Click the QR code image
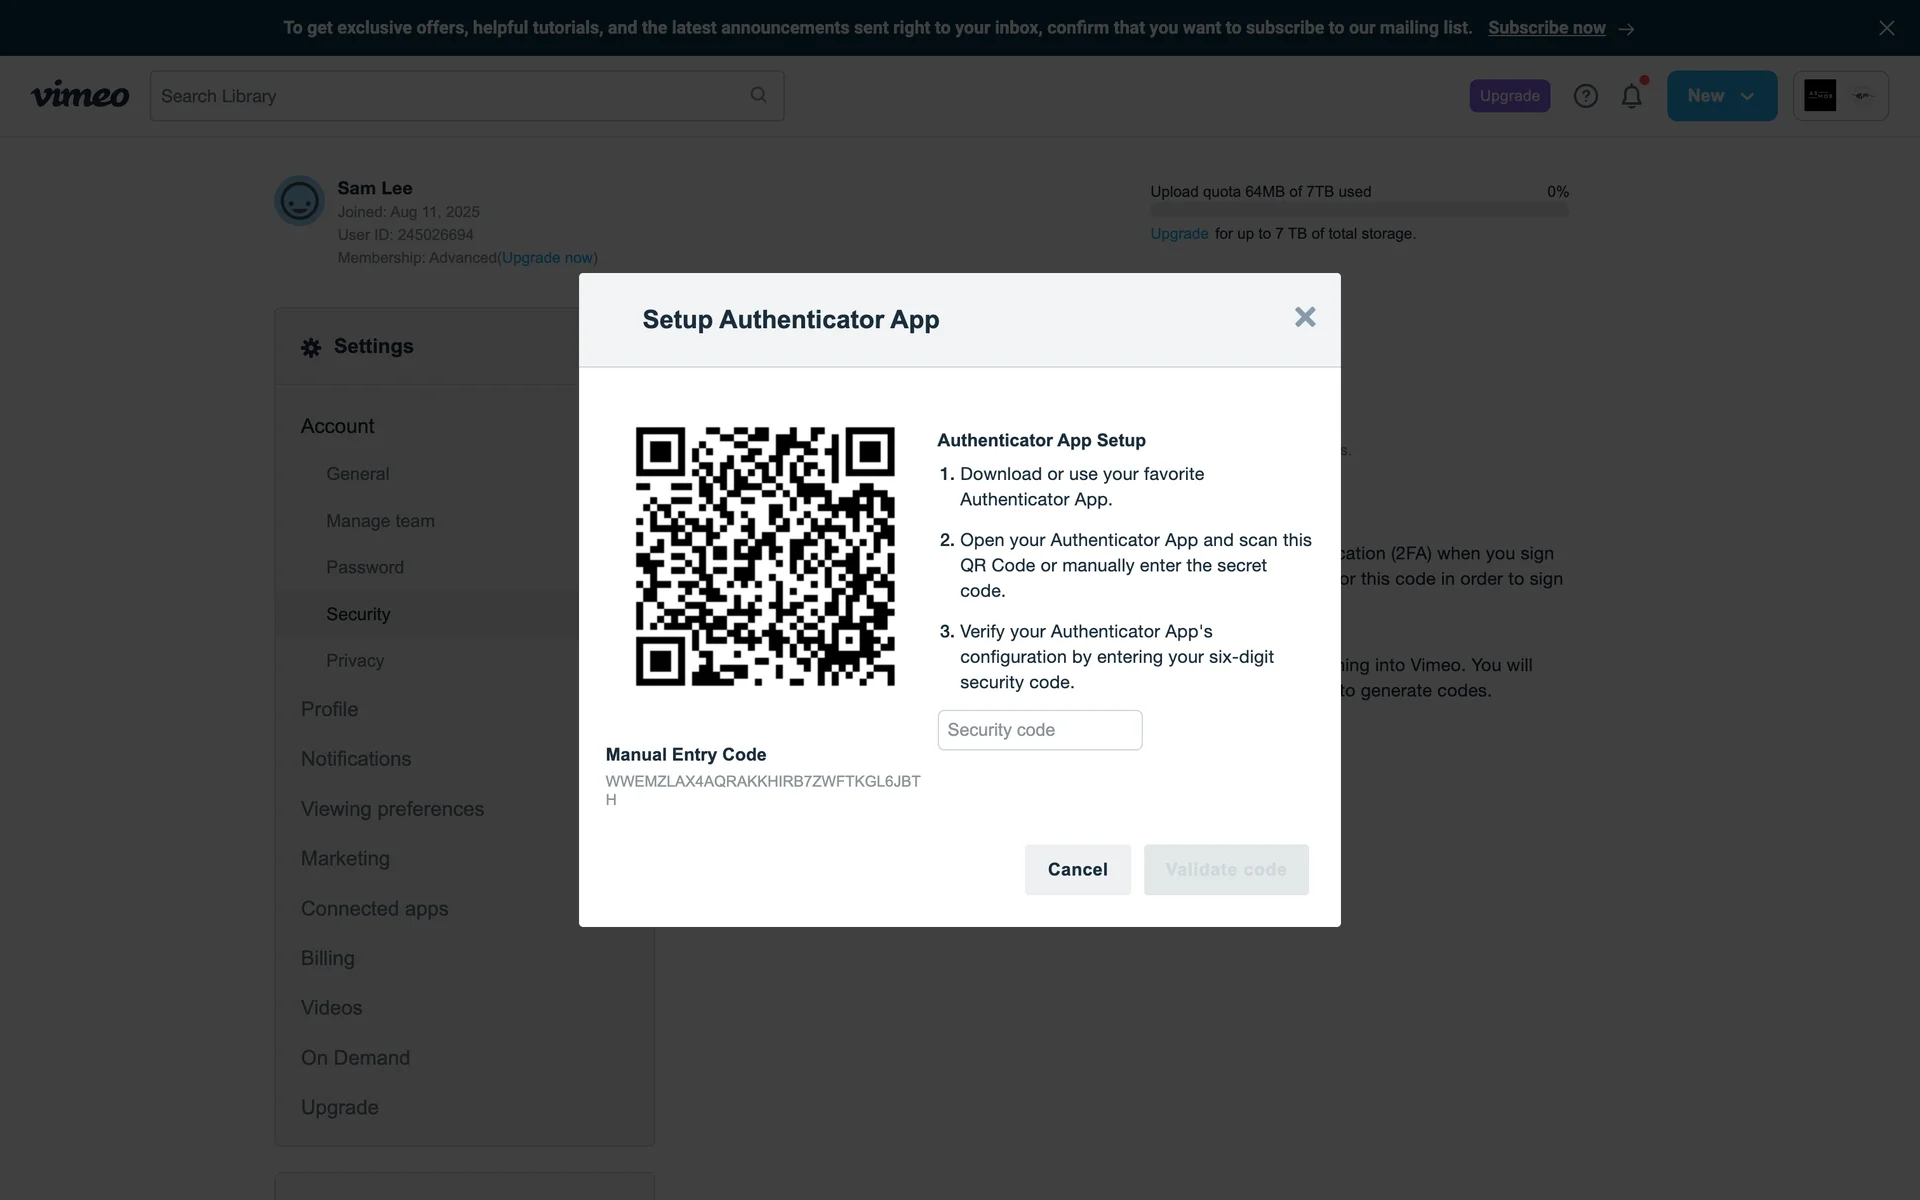1920x1200 pixels. (765, 556)
